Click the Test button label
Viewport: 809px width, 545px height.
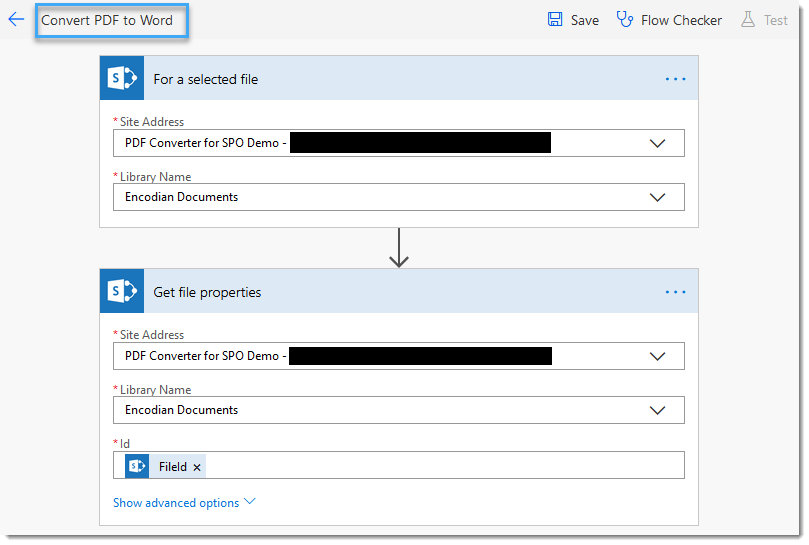coord(775,20)
